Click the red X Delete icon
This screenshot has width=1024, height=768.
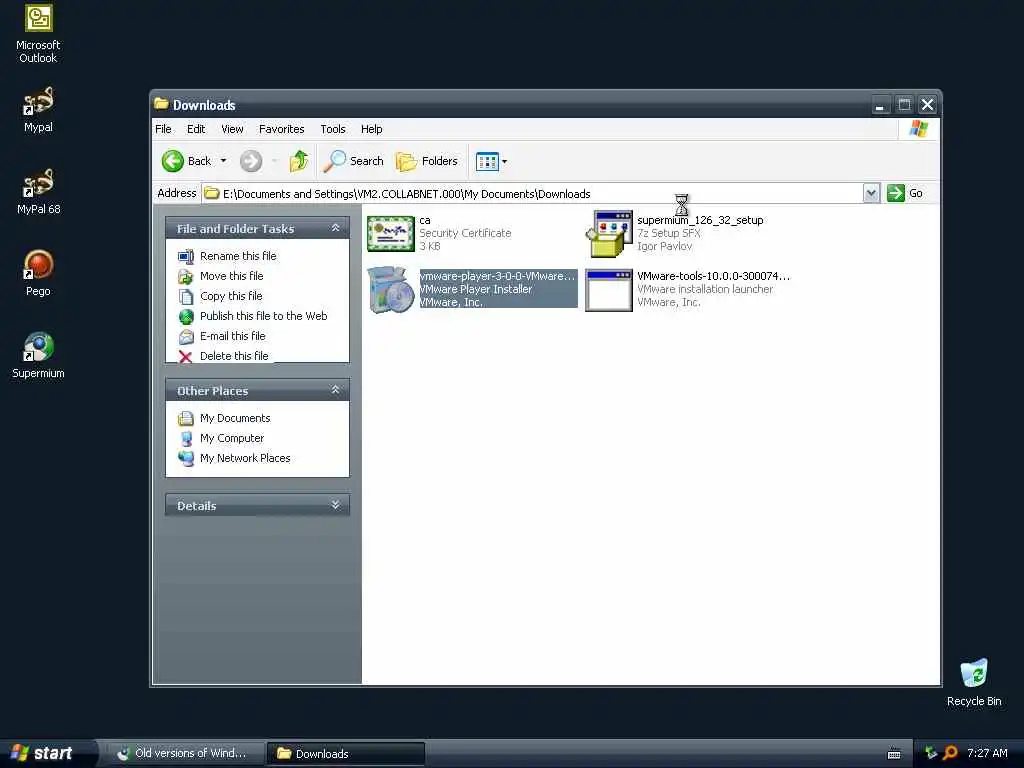point(185,357)
